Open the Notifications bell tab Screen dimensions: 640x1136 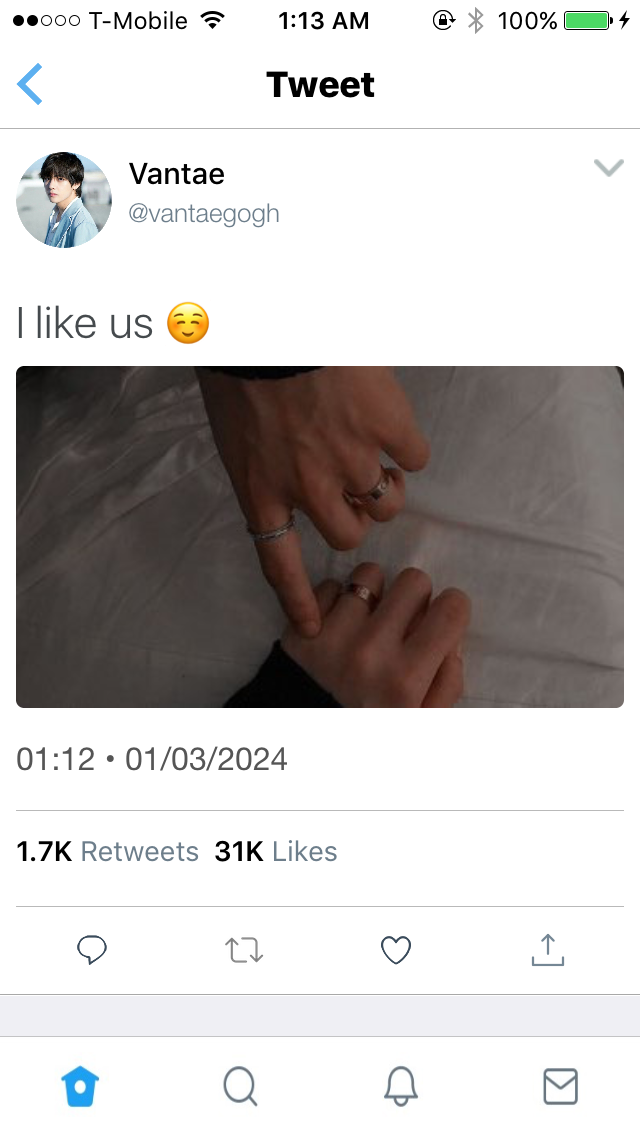(401, 1087)
